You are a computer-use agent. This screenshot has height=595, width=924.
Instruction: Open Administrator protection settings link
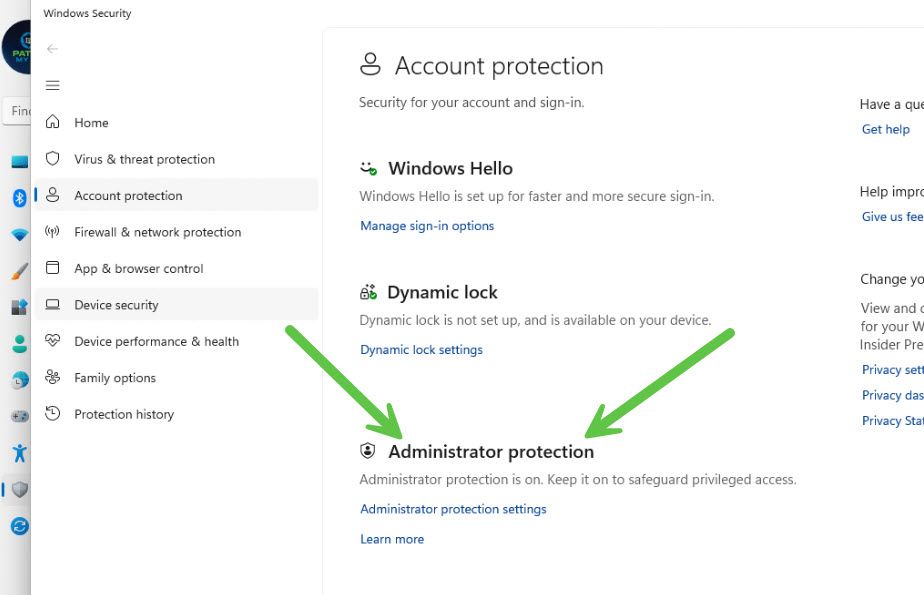click(453, 509)
